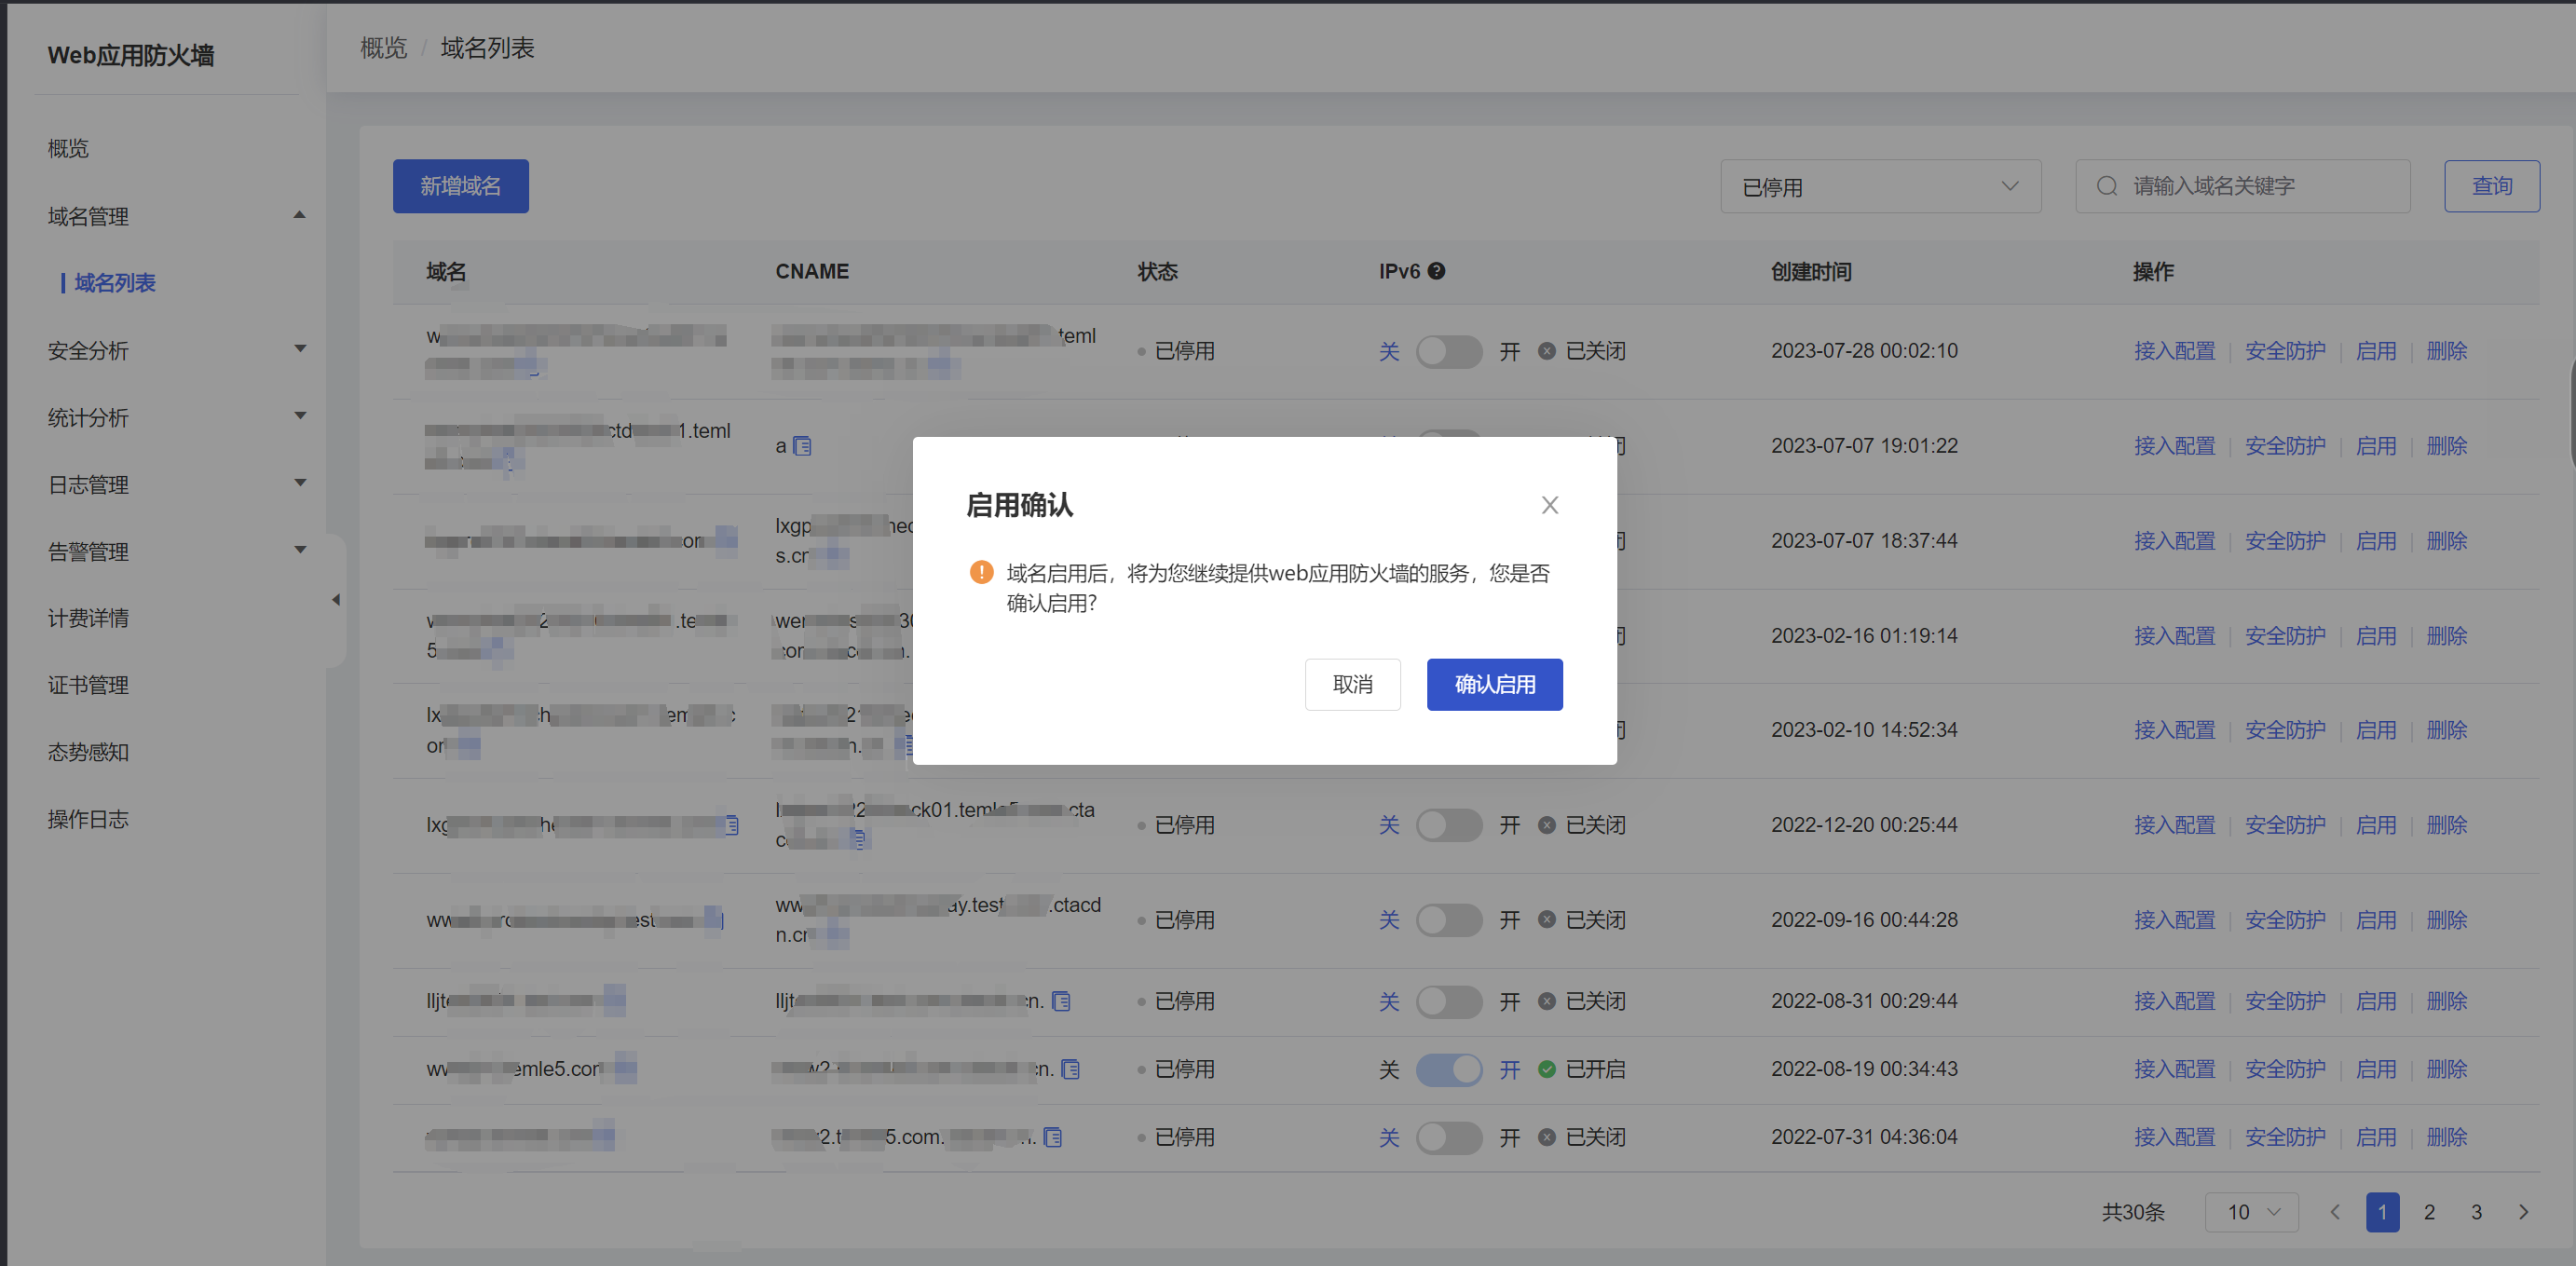Viewport: 2576px width, 1266px height.
Task: Go to page 2 in the pagination
Action: (x=2428, y=1212)
